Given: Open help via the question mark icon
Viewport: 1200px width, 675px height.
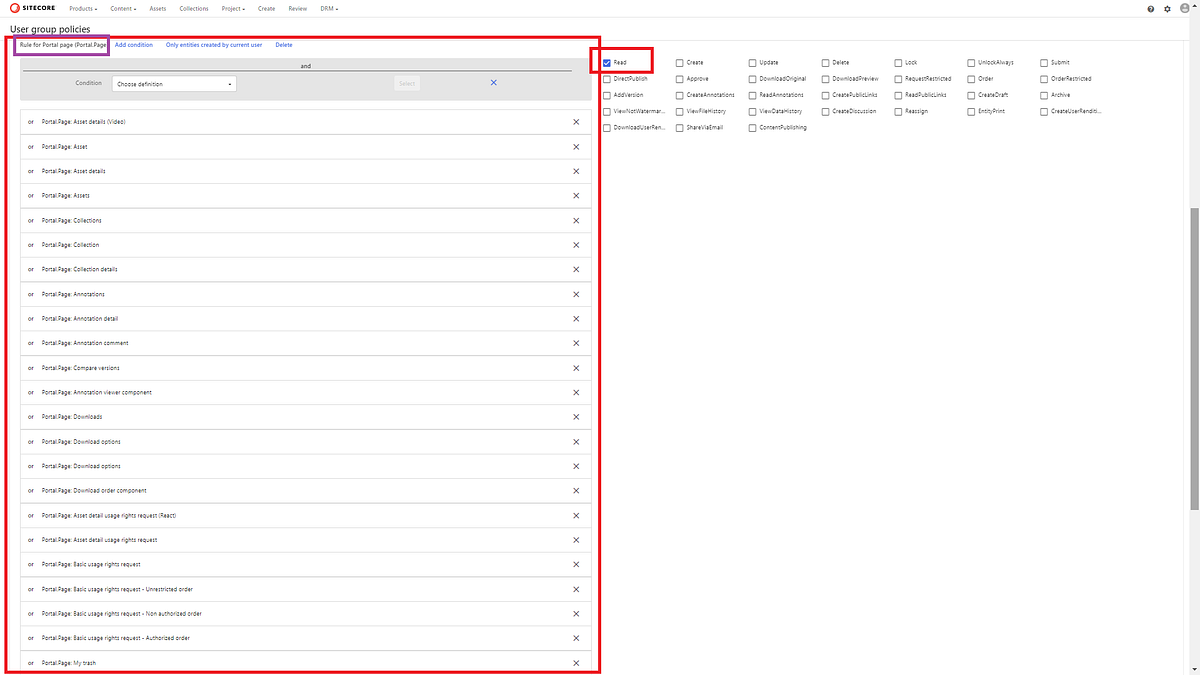Looking at the screenshot, I should tap(1149, 8).
